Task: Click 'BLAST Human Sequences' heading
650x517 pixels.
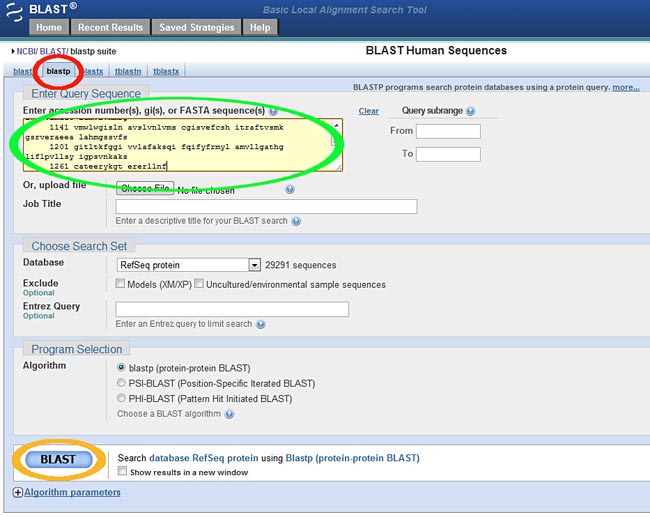Action: (x=436, y=51)
